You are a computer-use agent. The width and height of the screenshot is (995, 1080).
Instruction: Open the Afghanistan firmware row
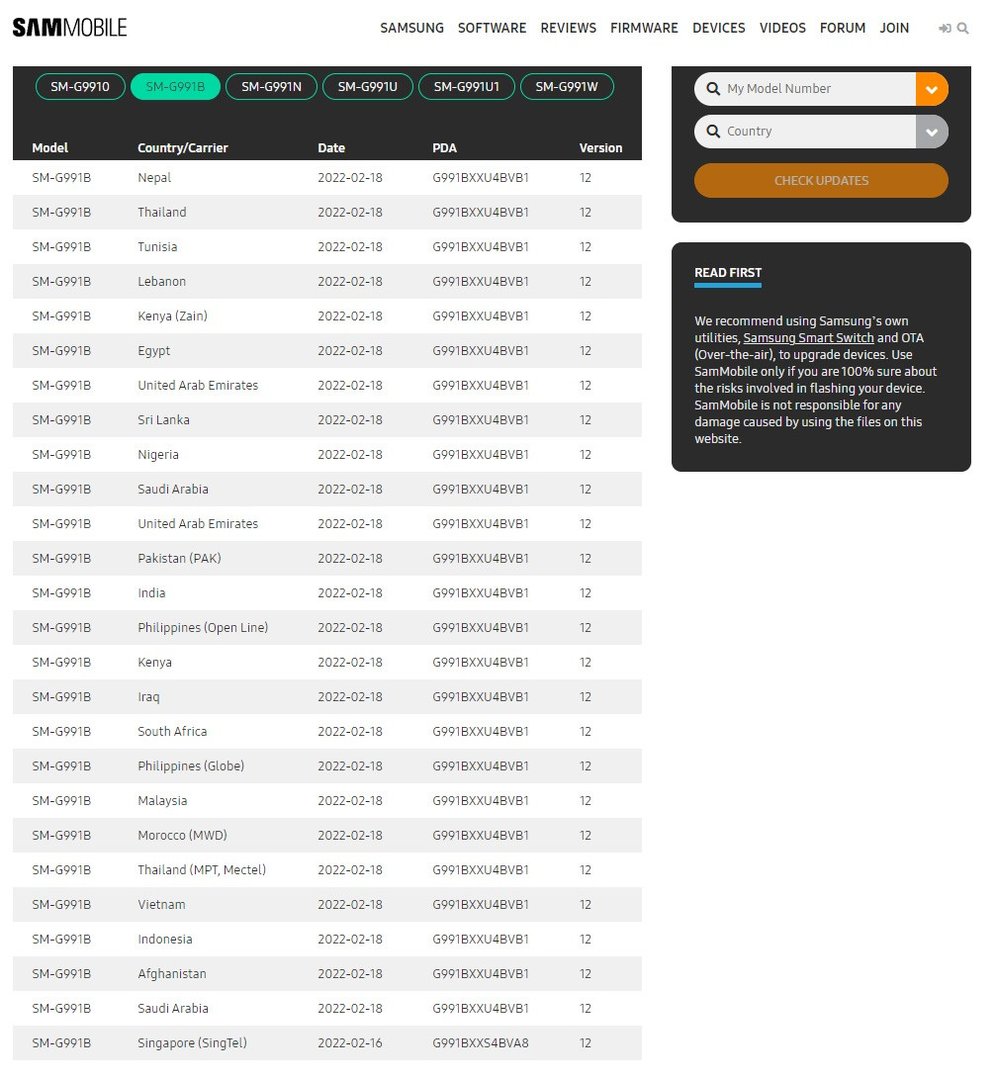tap(327, 974)
